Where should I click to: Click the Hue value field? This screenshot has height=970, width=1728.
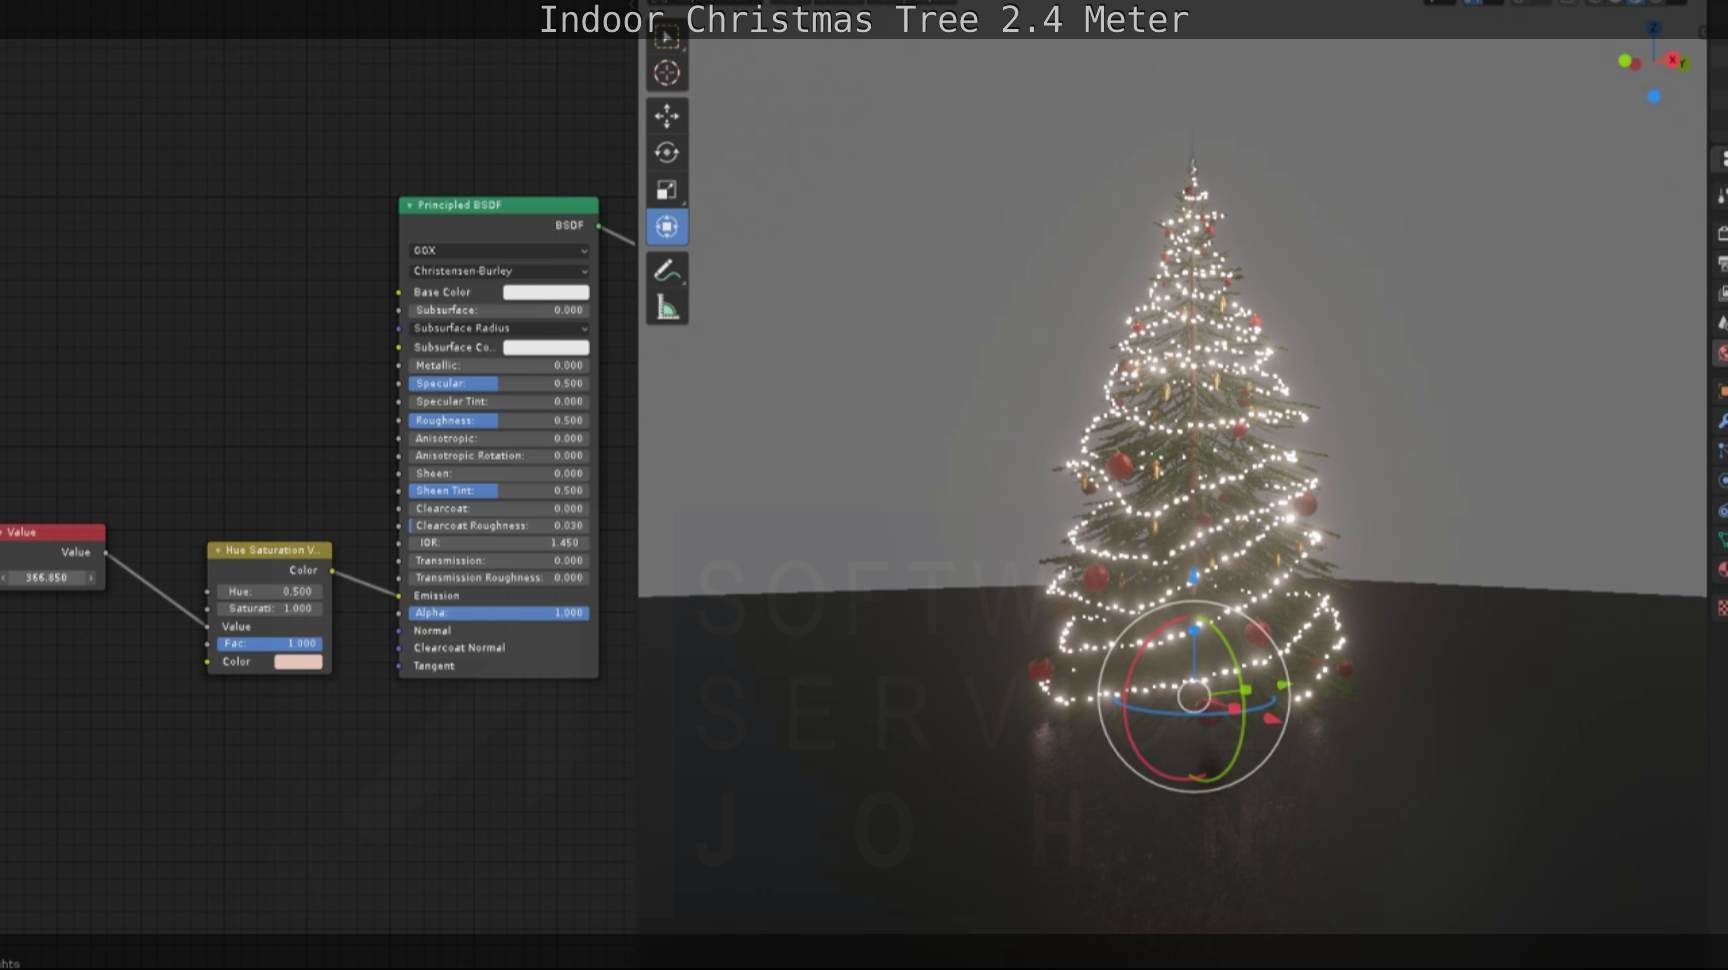click(x=269, y=591)
